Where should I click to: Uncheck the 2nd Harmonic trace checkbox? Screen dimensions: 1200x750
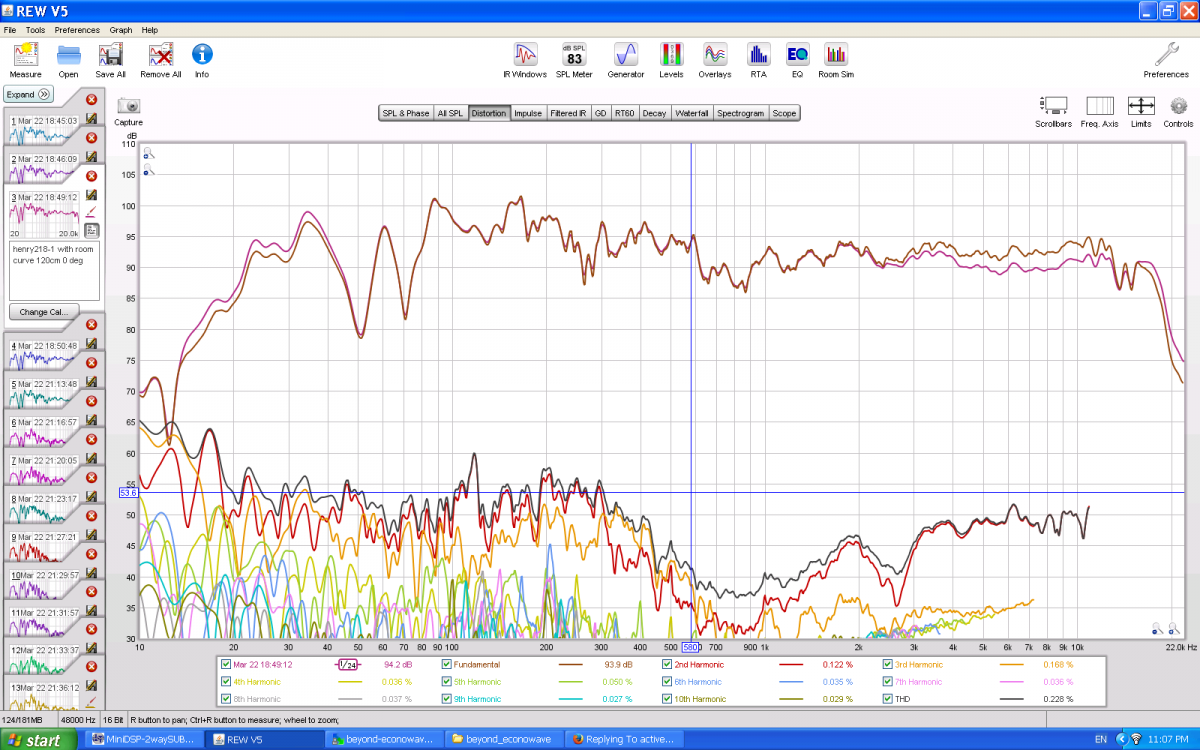point(667,664)
